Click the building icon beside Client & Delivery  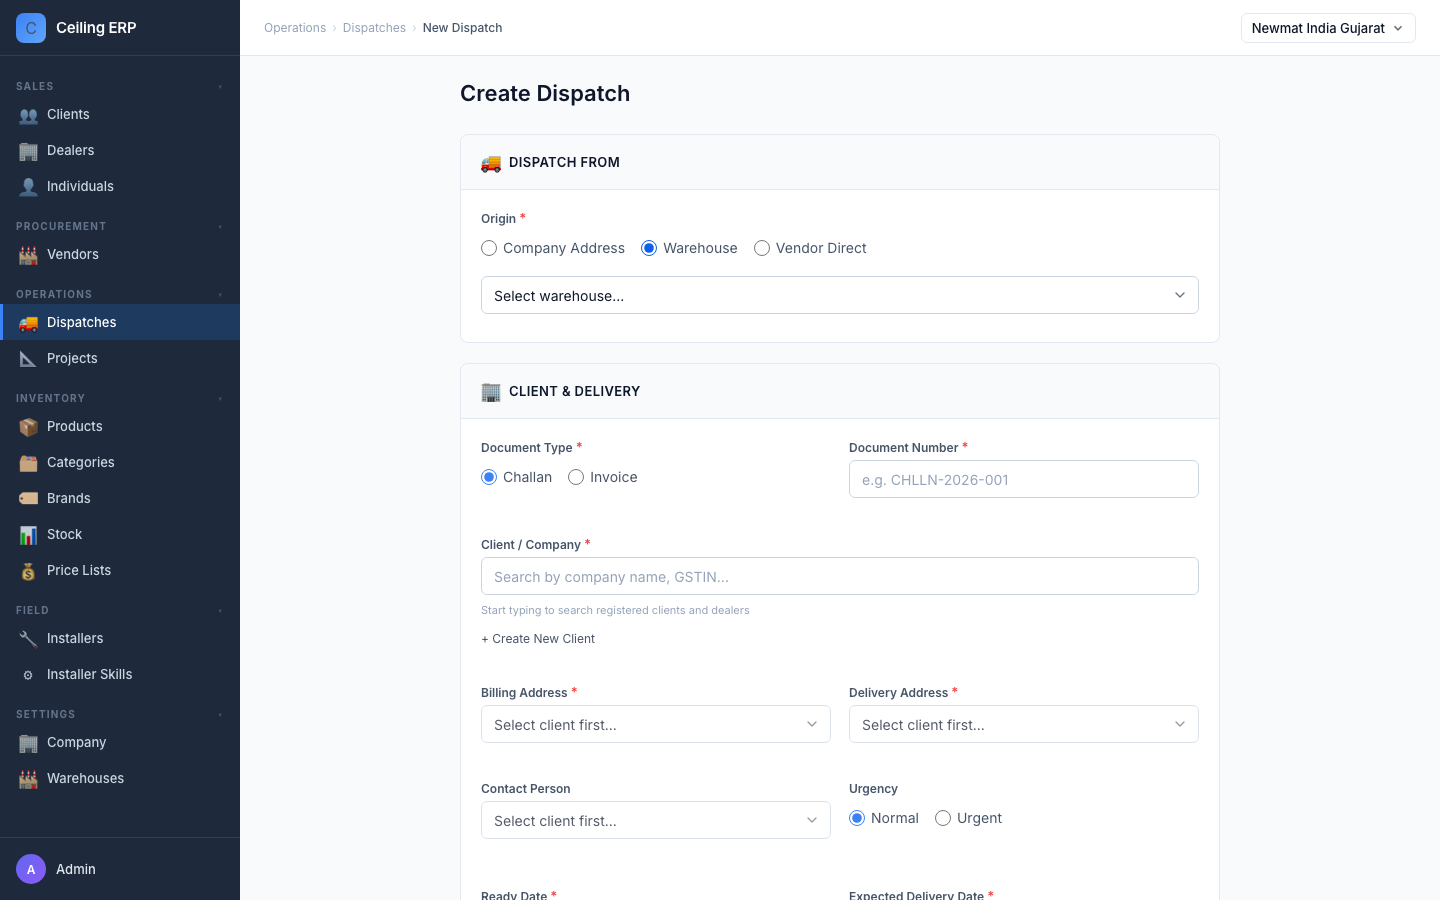491,392
